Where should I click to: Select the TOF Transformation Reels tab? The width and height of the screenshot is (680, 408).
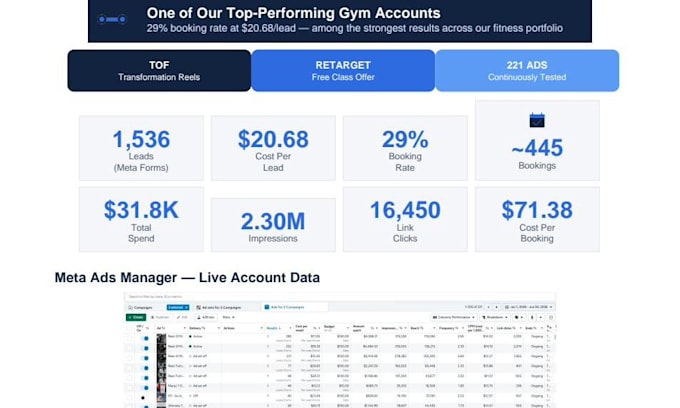tap(159, 71)
